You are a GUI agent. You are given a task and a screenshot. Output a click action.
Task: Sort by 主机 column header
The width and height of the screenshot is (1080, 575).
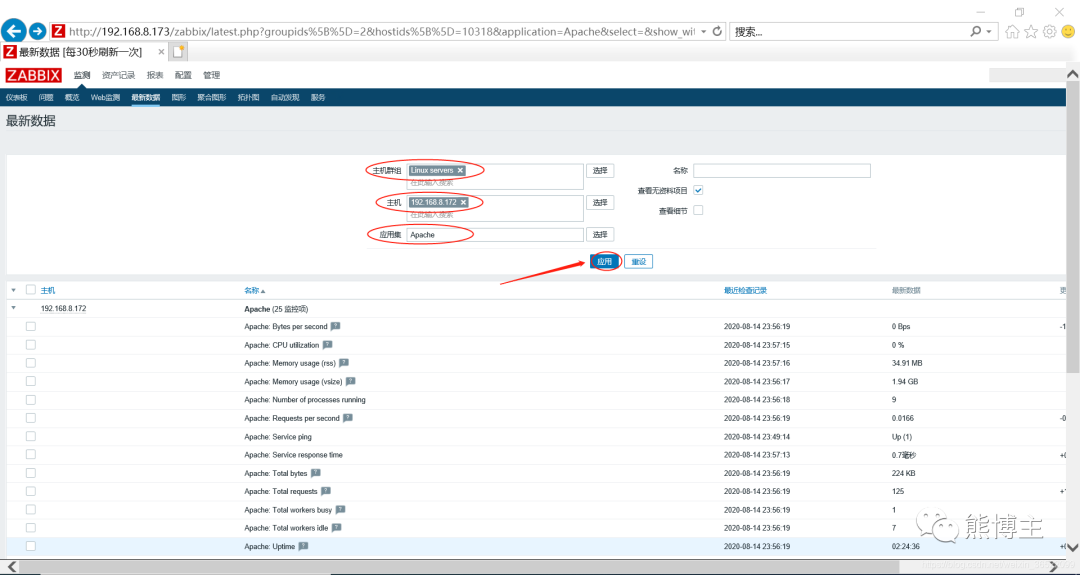coord(48,291)
